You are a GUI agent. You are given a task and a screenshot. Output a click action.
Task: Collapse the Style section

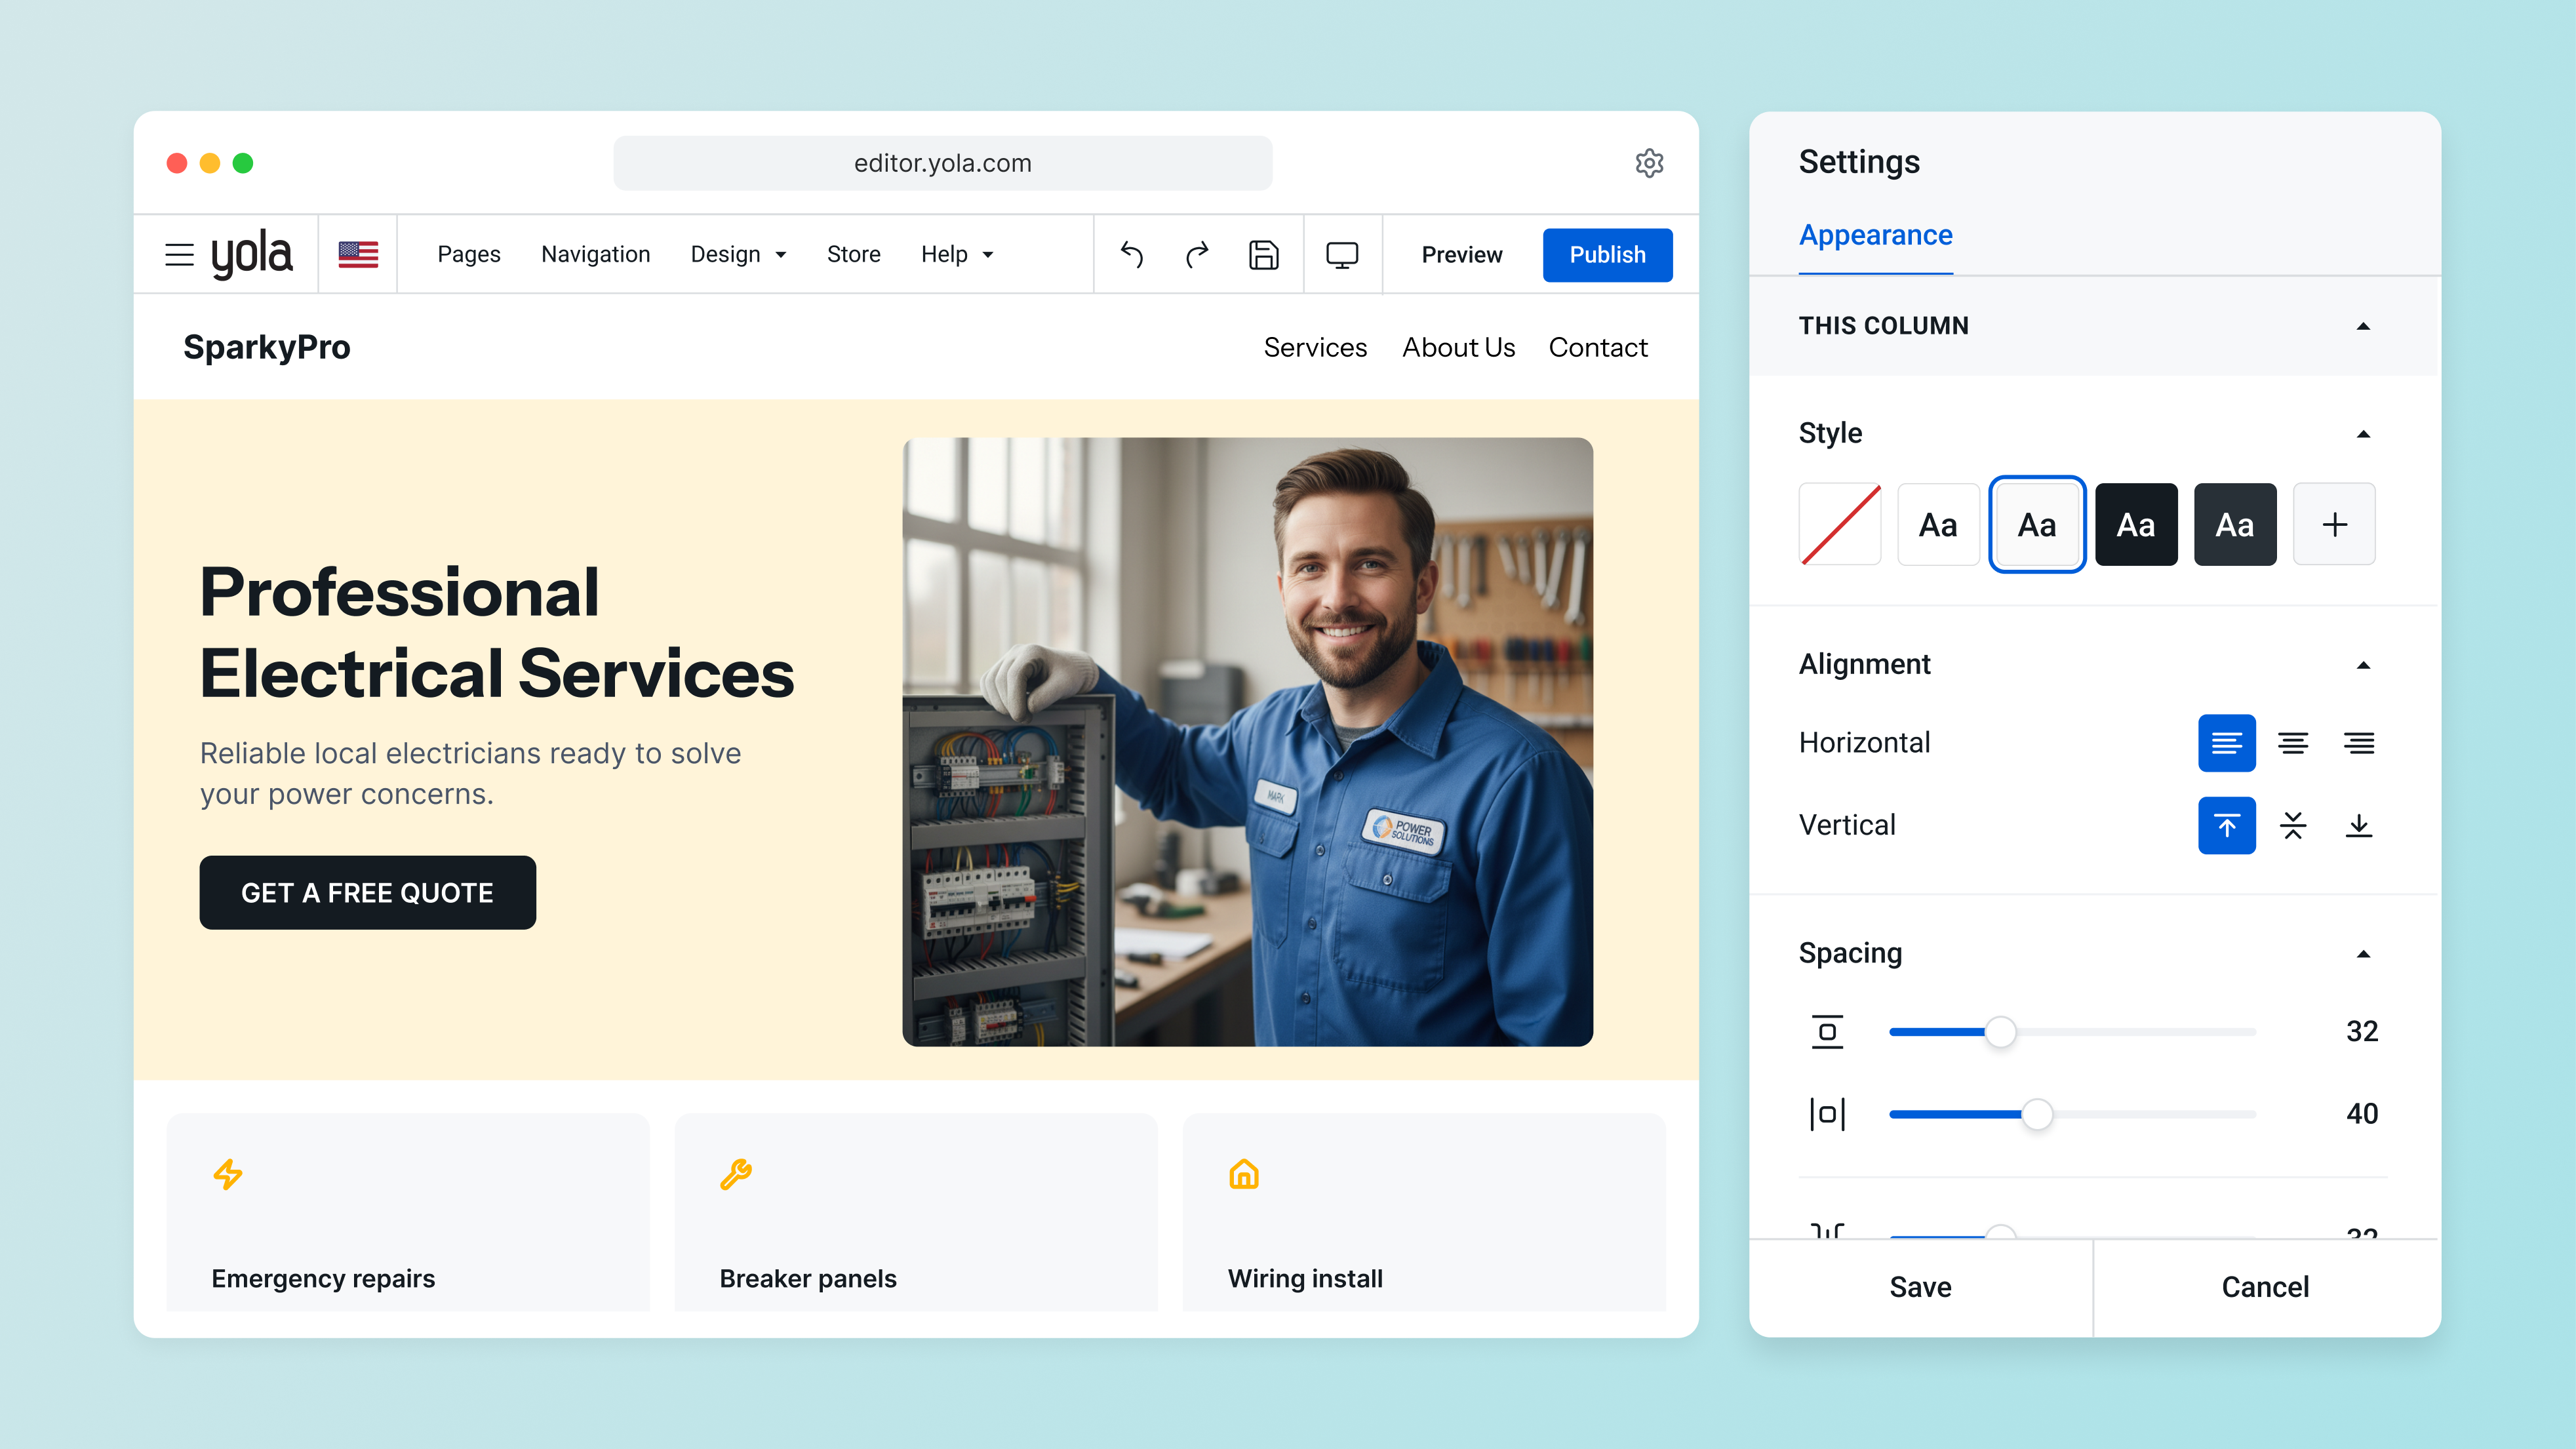point(2363,434)
